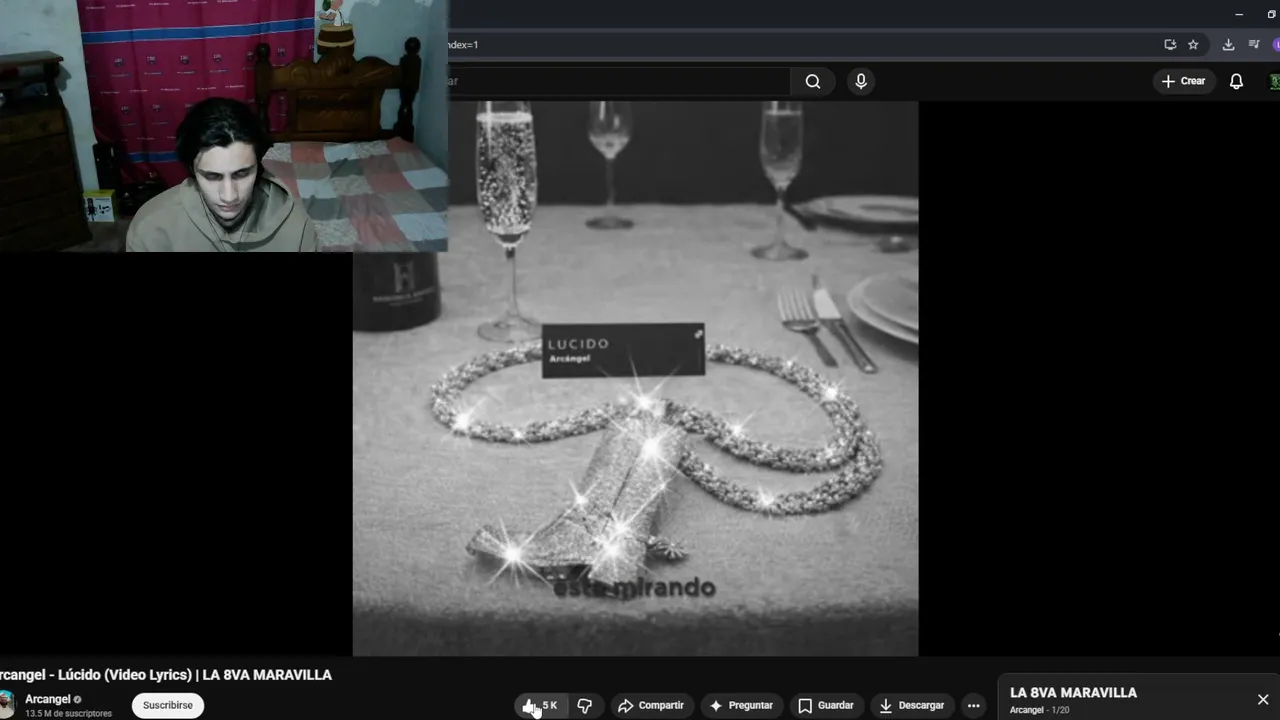Open the notifications bell
1280x720 pixels.
[x=1236, y=81]
